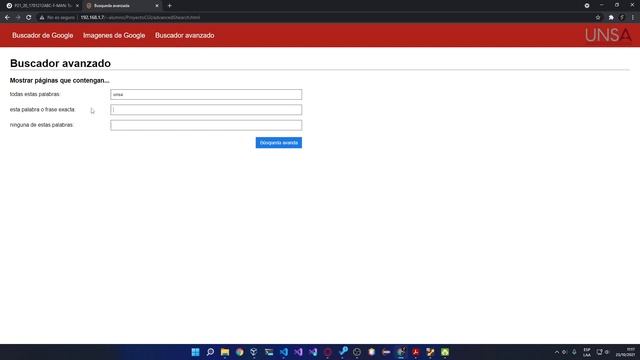Open Chrome's three-dot menu
This screenshot has height=360, width=640.
633,18
